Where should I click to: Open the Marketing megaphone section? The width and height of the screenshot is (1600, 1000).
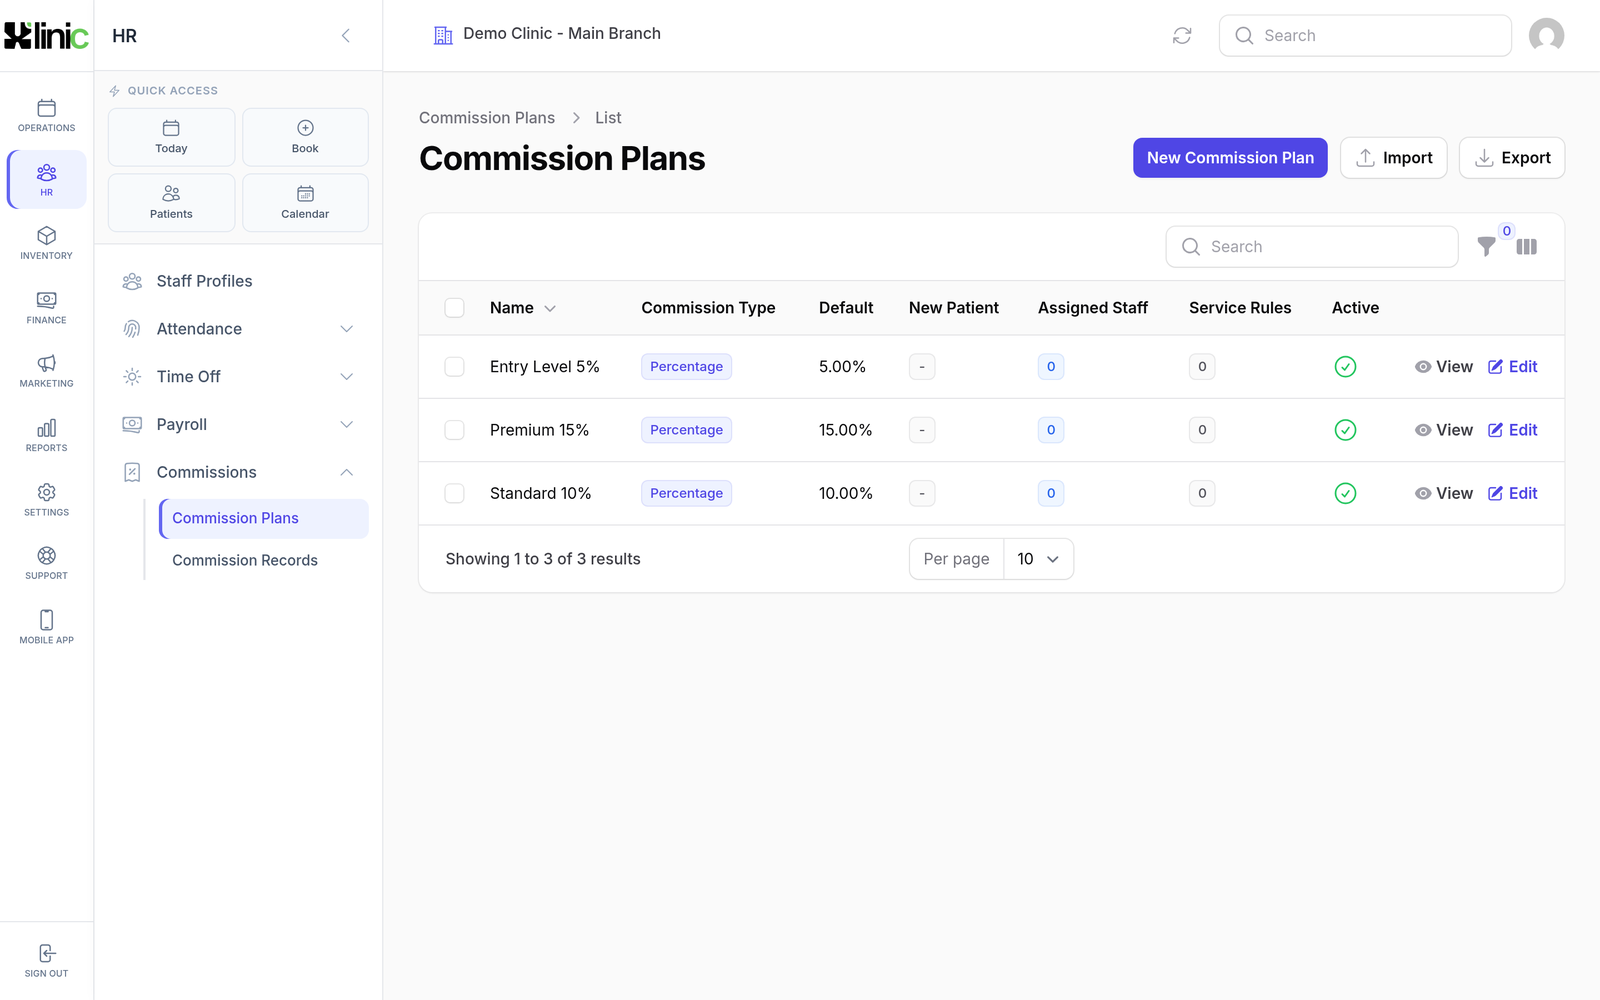tap(46, 371)
